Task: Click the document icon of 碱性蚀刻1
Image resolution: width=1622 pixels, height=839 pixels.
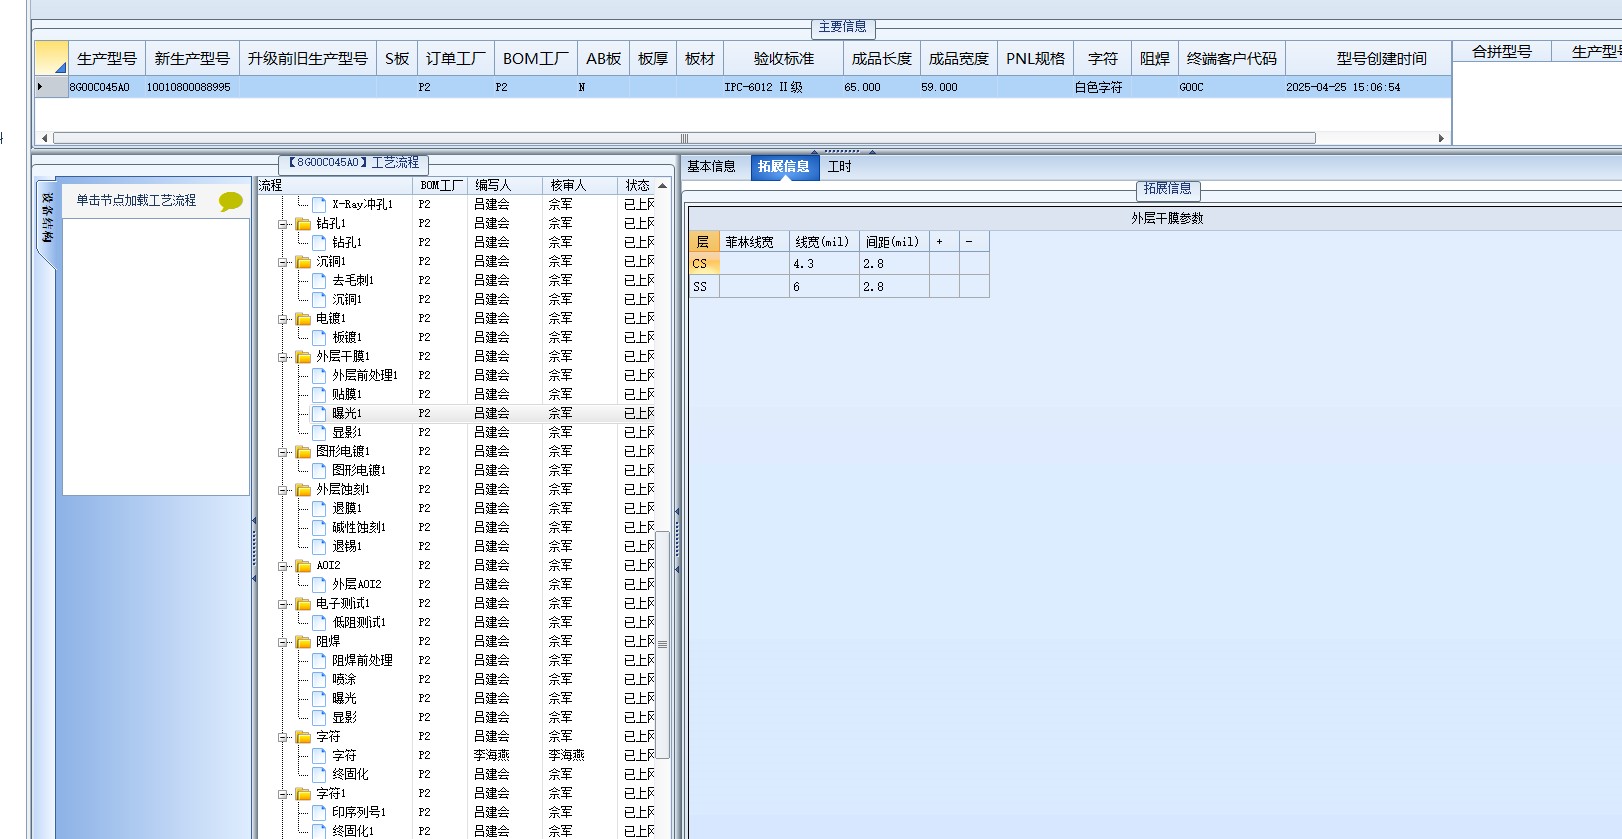Action: [319, 528]
